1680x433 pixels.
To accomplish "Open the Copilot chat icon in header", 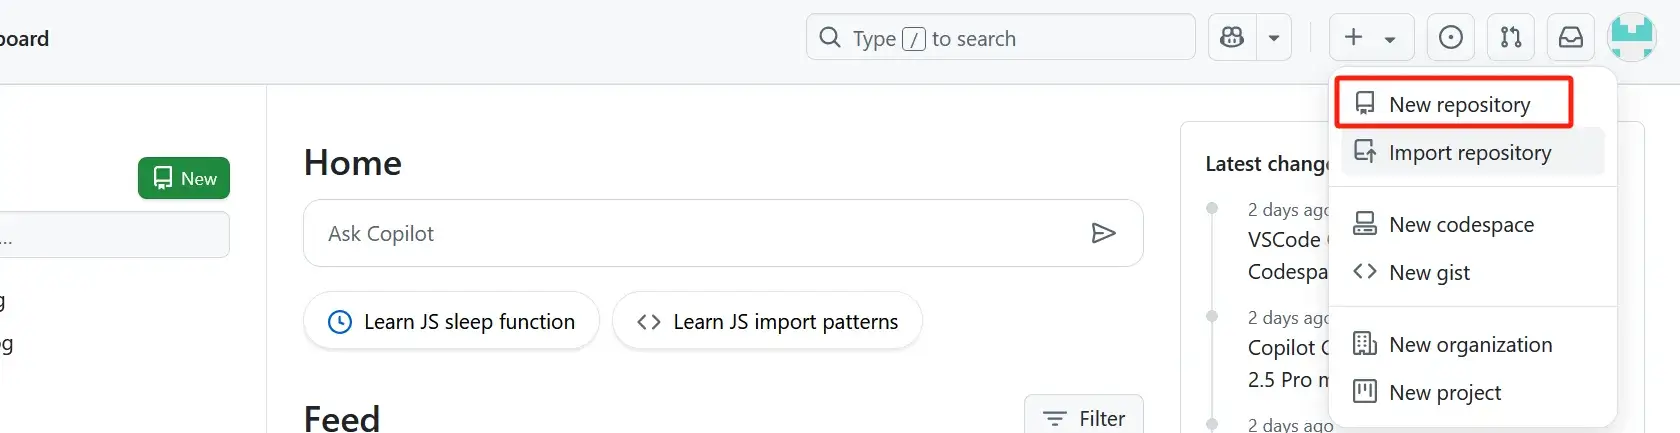I will (1232, 38).
